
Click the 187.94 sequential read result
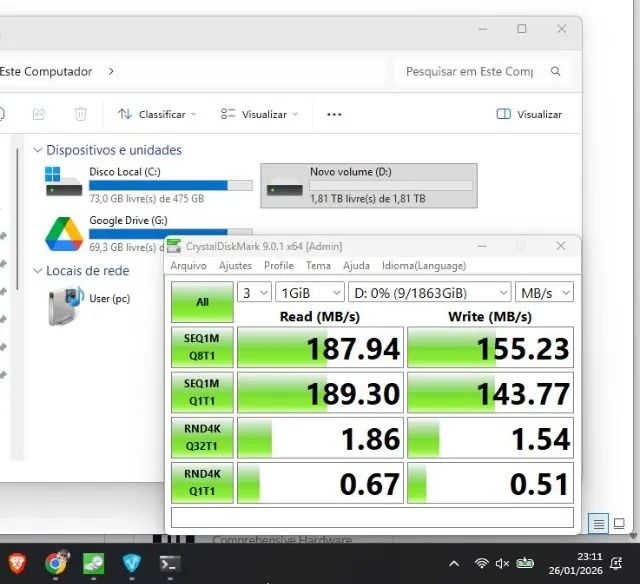point(320,347)
